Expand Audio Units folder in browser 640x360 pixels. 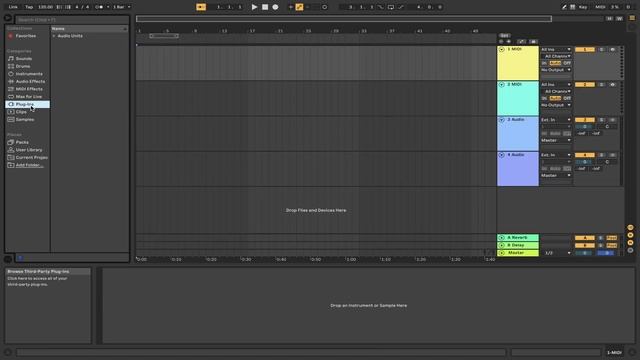(53, 36)
